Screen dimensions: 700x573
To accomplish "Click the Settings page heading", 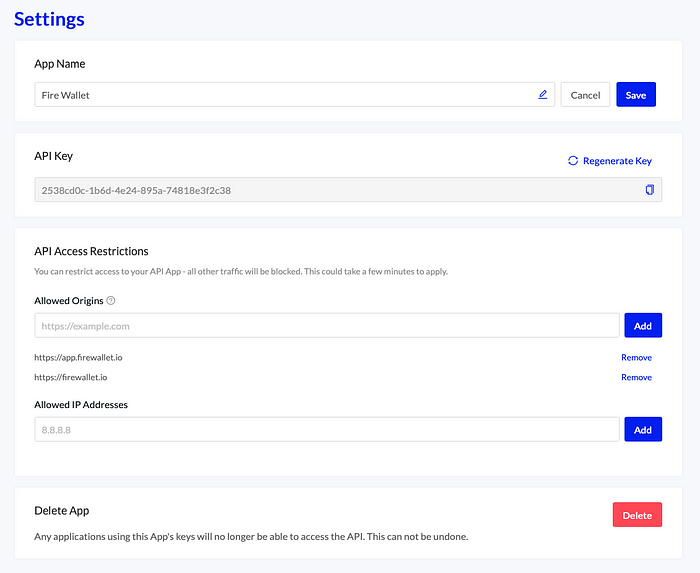I will 49,19.
